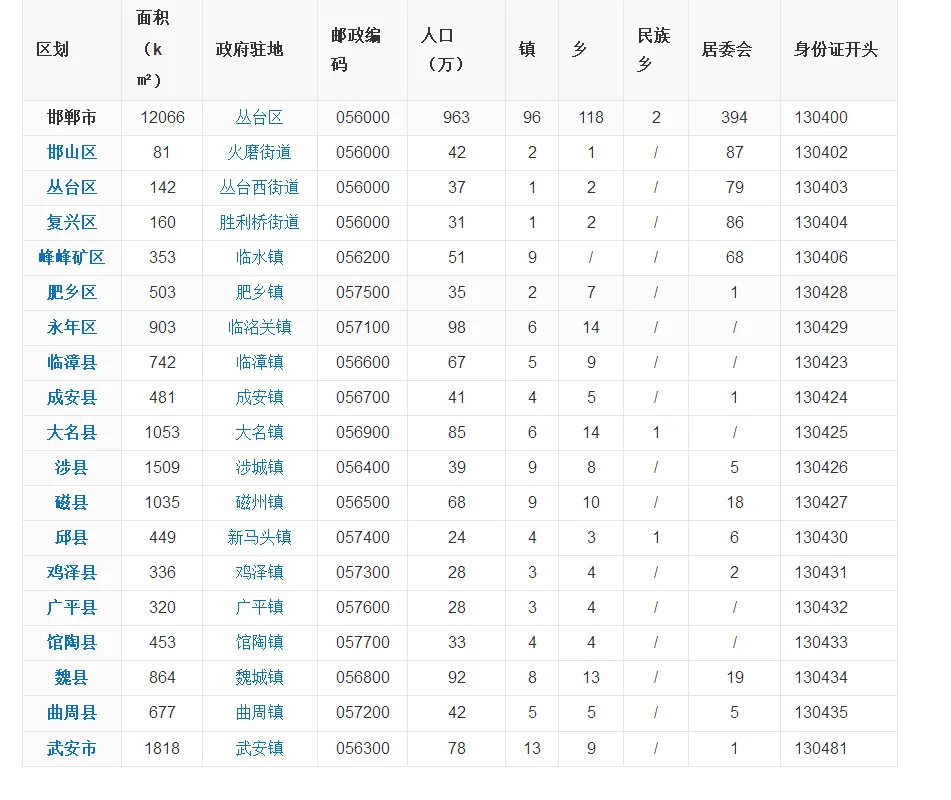Click the 成安镇 link

(x=259, y=397)
